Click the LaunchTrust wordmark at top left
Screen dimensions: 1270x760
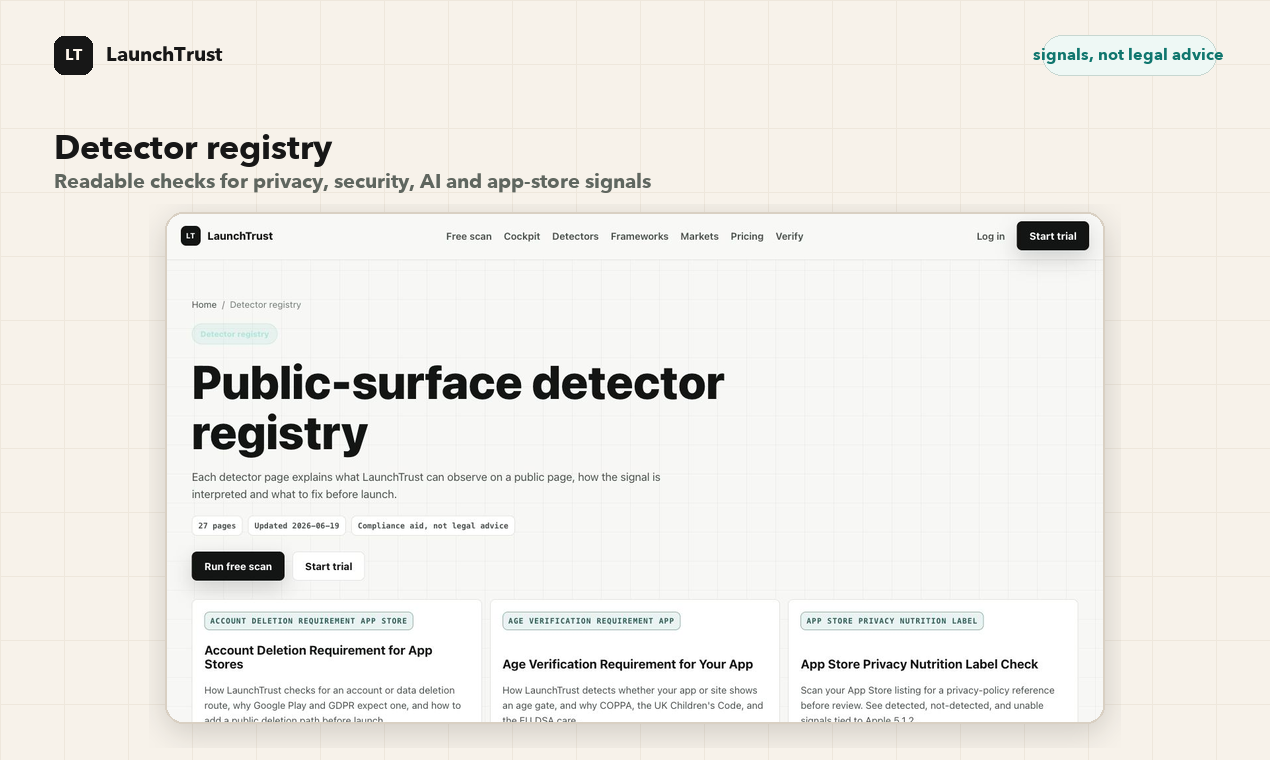click(164, 55)
